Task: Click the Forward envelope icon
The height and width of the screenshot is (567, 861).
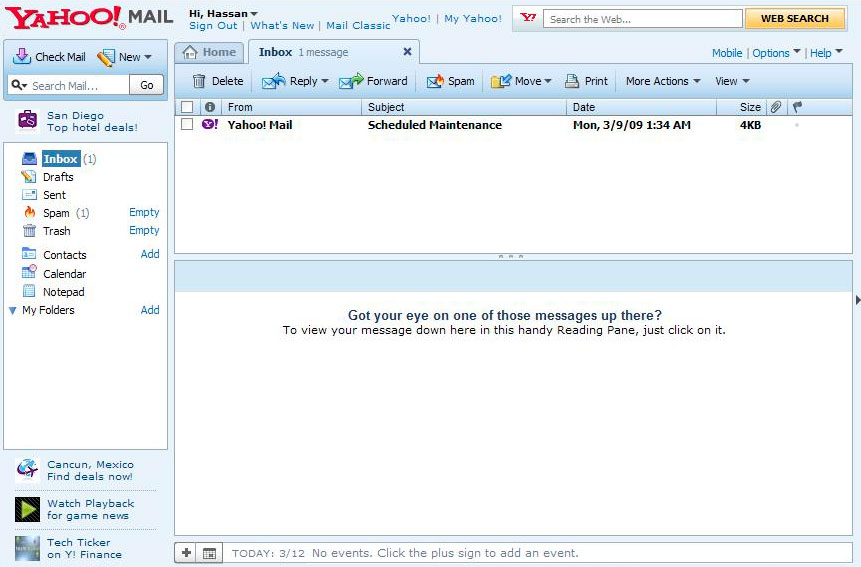Action: point(351,81)
